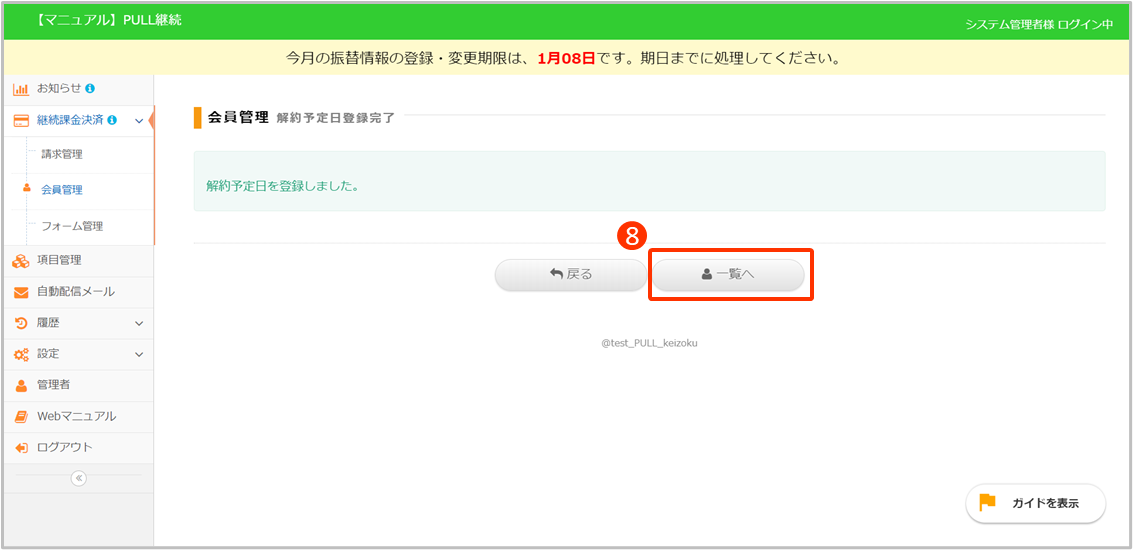The image size is (1133, 550).
Task: Go to member list via 一覧へ
Action: coord(728,274)
